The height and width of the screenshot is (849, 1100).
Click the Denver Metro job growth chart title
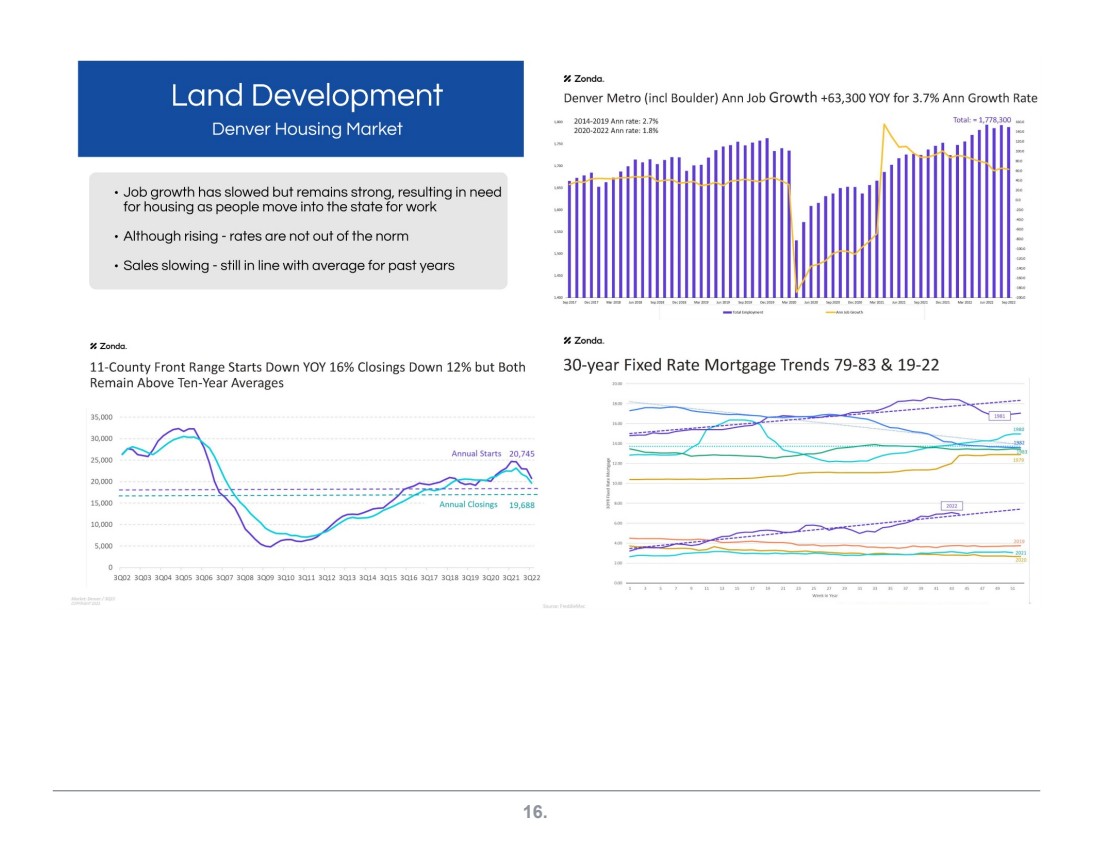click(x=800, y=98)
